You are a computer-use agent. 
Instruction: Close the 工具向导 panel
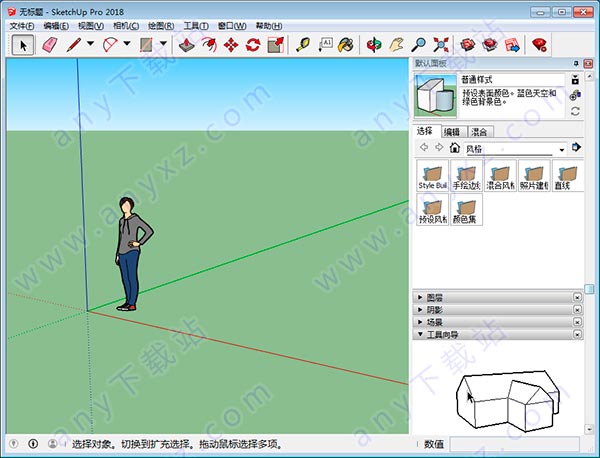point(577,334)
